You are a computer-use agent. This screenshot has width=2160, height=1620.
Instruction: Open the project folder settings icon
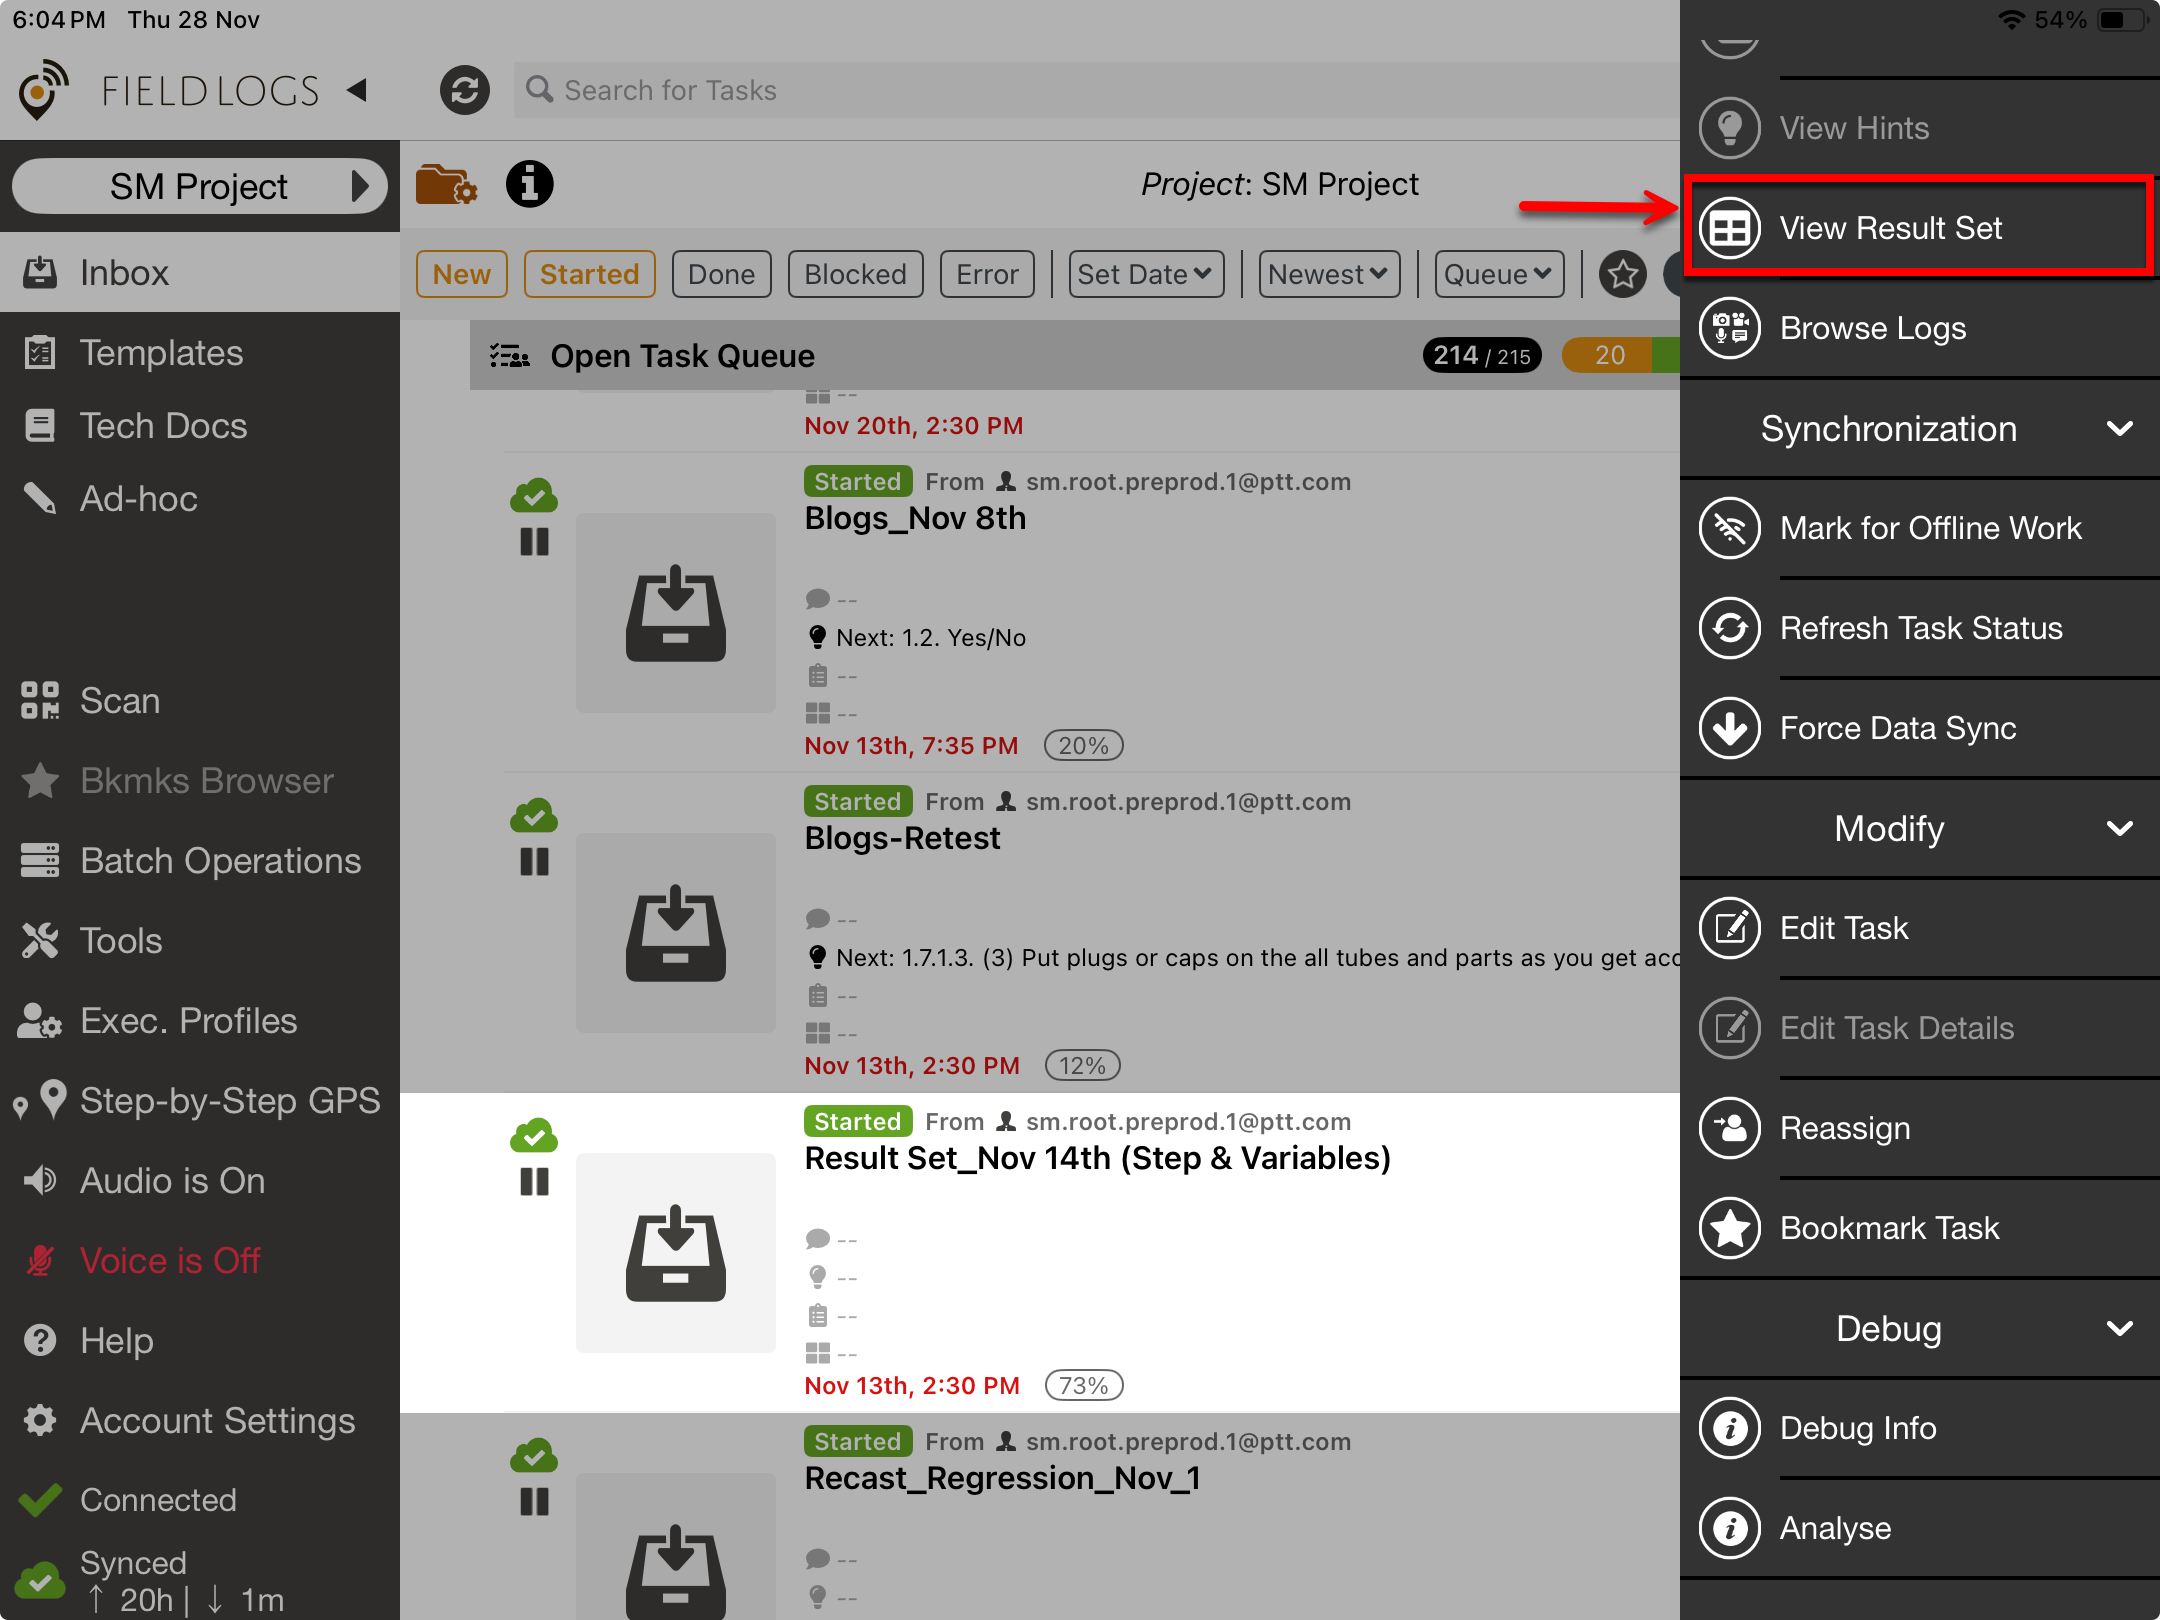click(x=446, y=184)
